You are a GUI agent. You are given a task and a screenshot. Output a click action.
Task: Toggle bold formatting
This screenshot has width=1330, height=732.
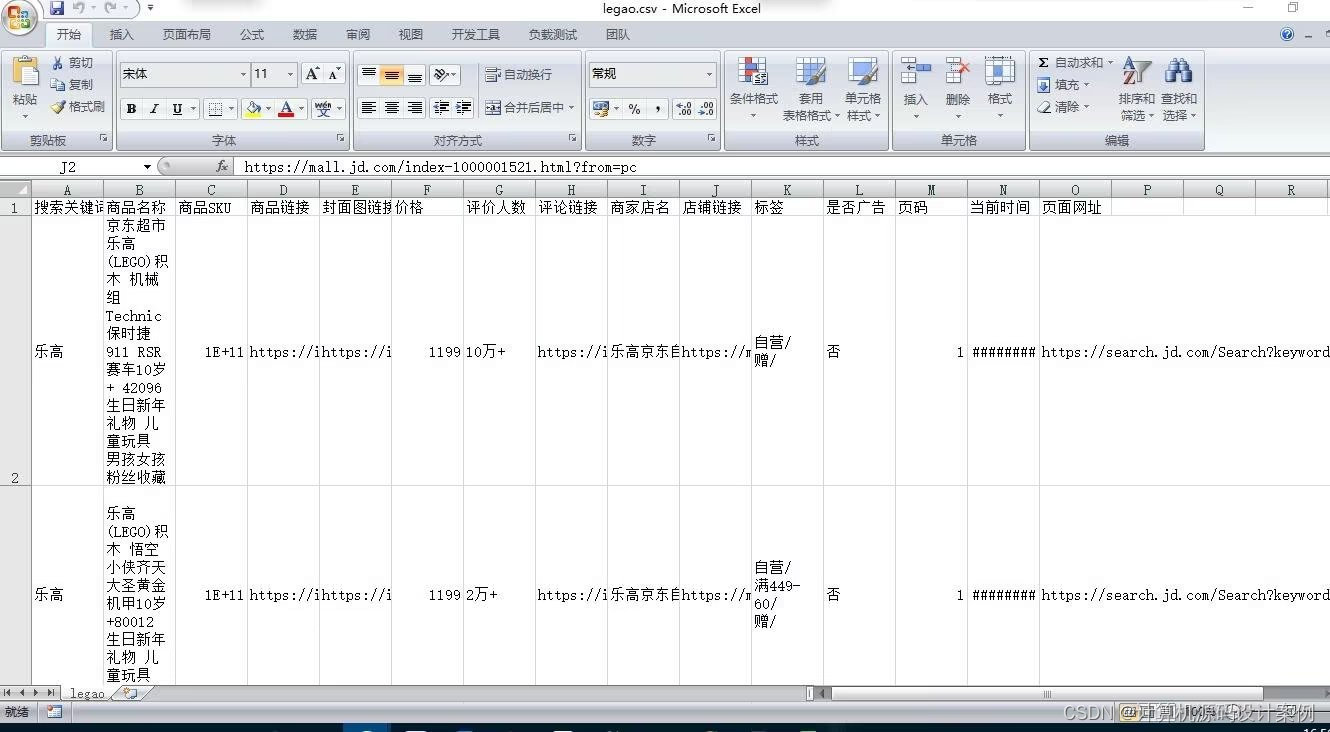[131, 109]
